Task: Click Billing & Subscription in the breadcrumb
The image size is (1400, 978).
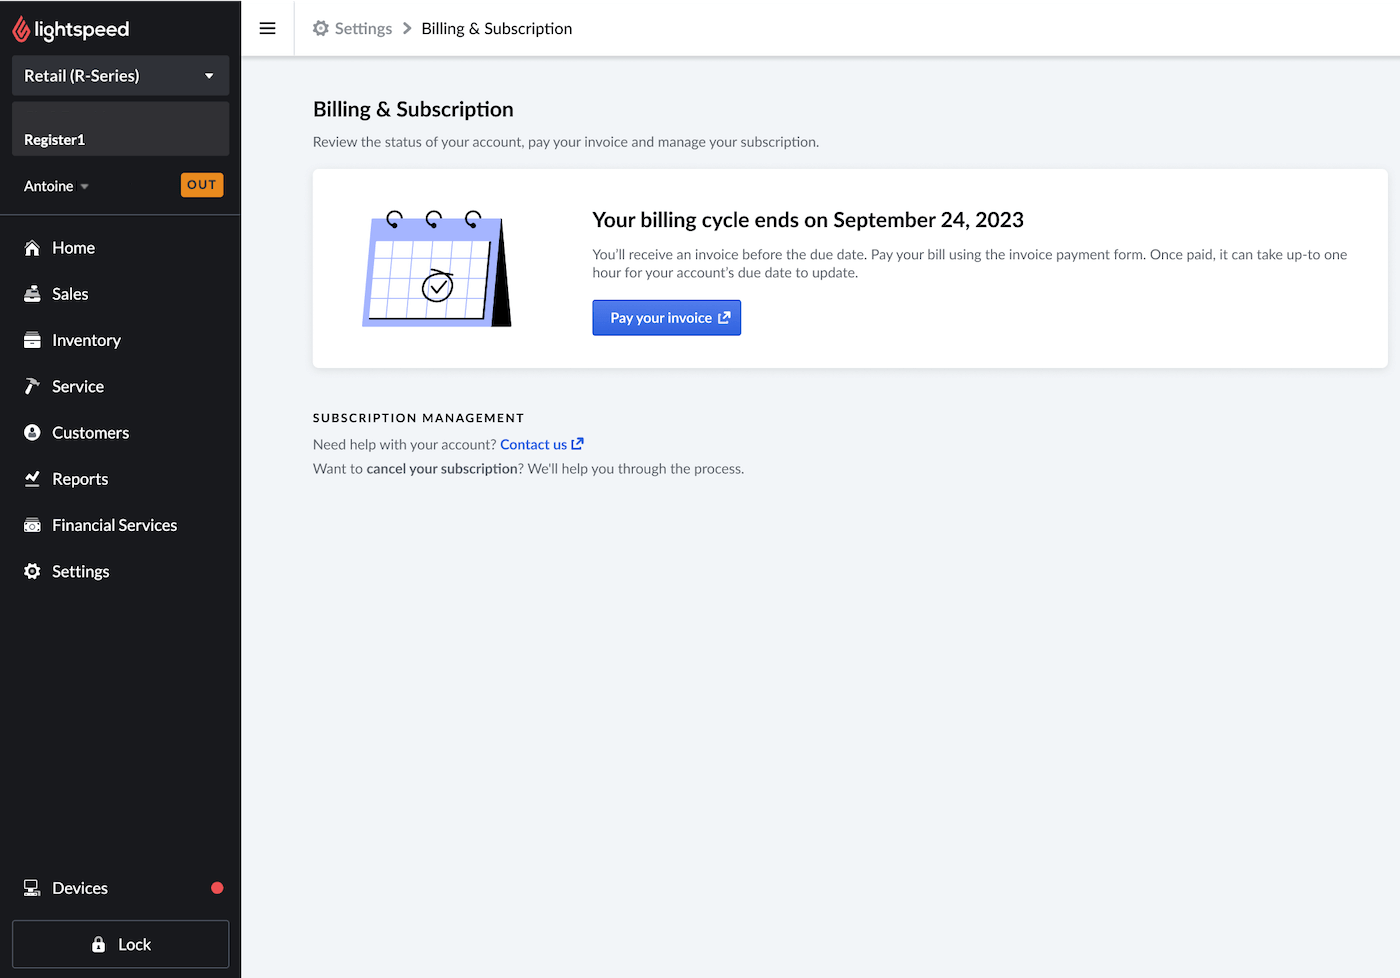Action: [496, 28]
